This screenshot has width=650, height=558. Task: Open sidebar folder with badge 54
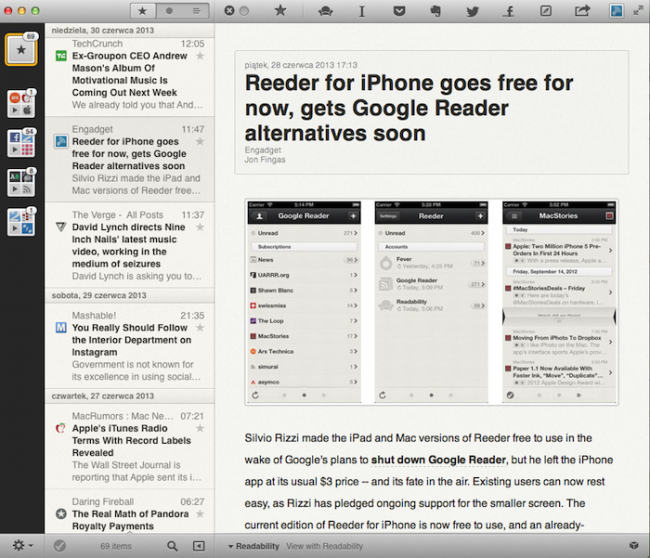pos(21,143)
